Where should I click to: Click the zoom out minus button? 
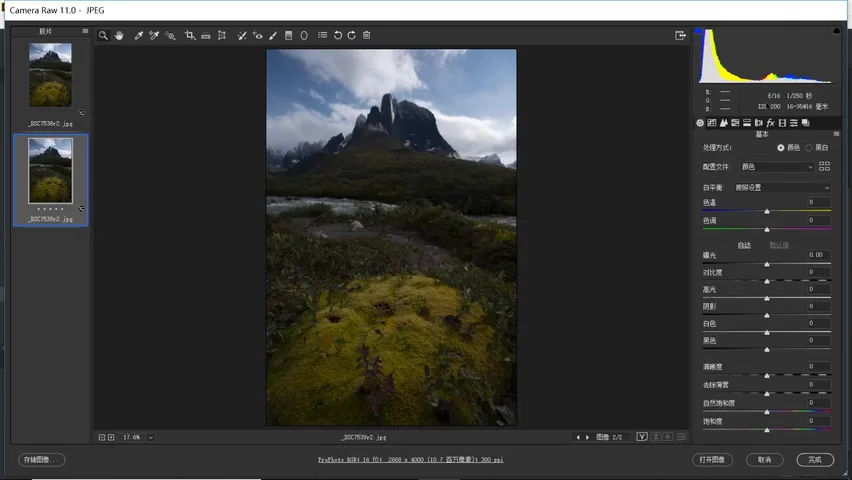102,438
